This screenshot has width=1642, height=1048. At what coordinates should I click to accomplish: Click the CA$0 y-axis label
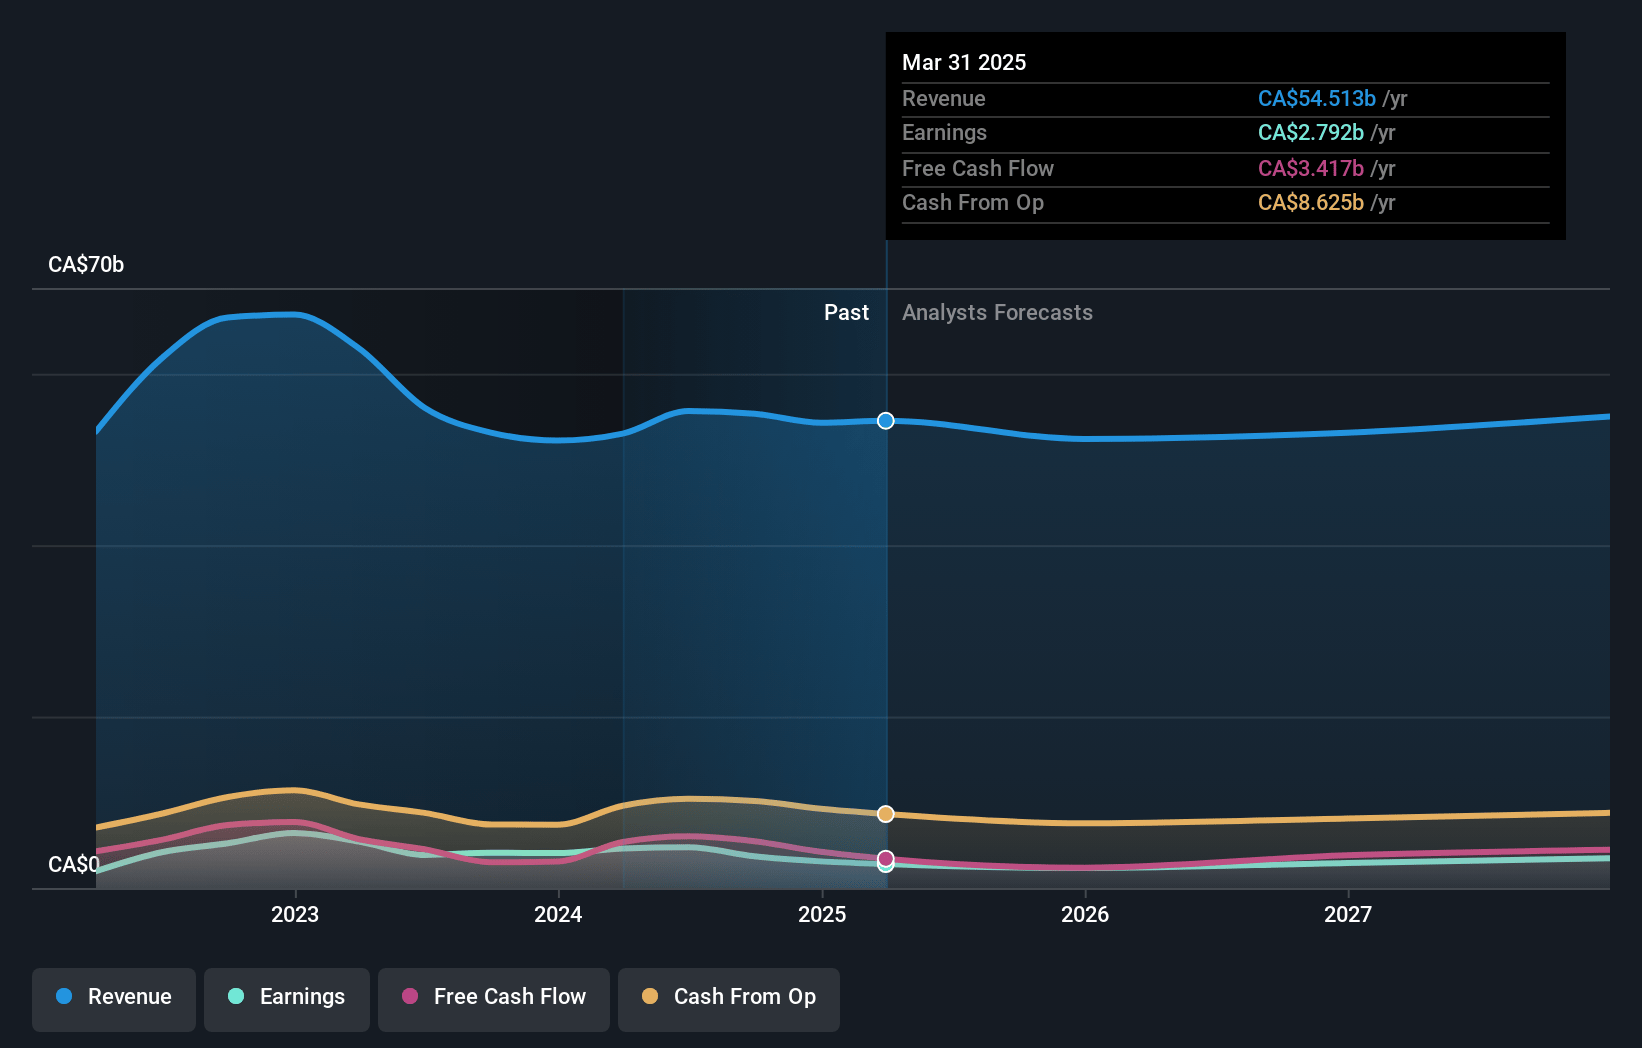[x=74, y=864]
